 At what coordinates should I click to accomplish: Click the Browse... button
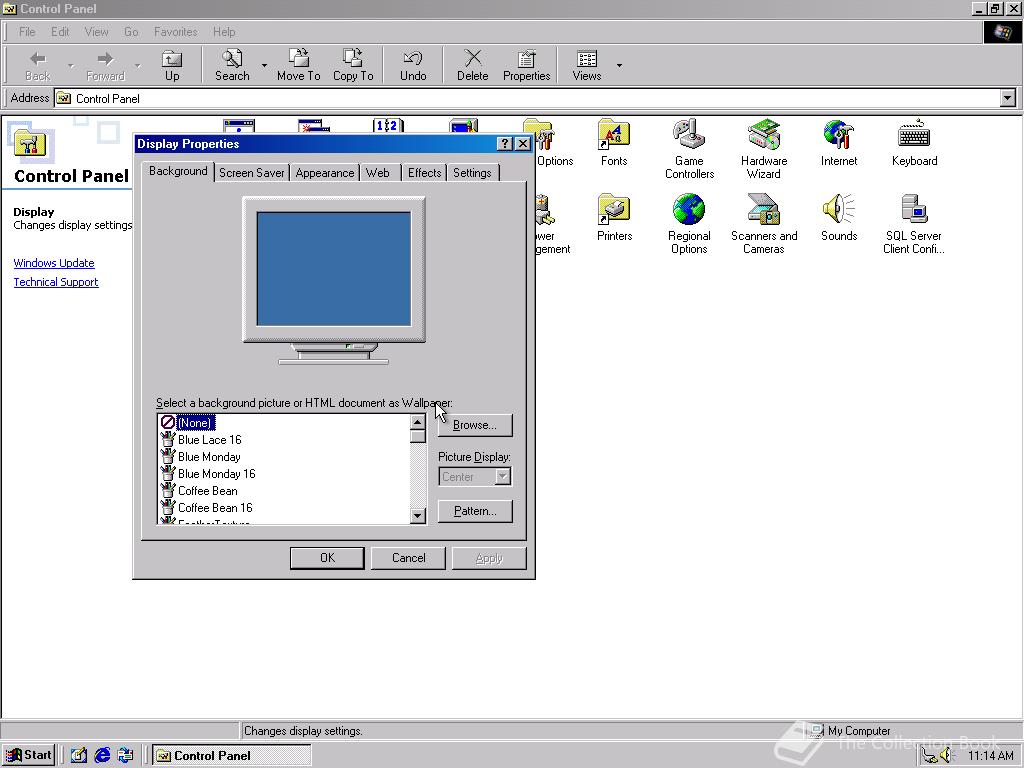point(474,425)
